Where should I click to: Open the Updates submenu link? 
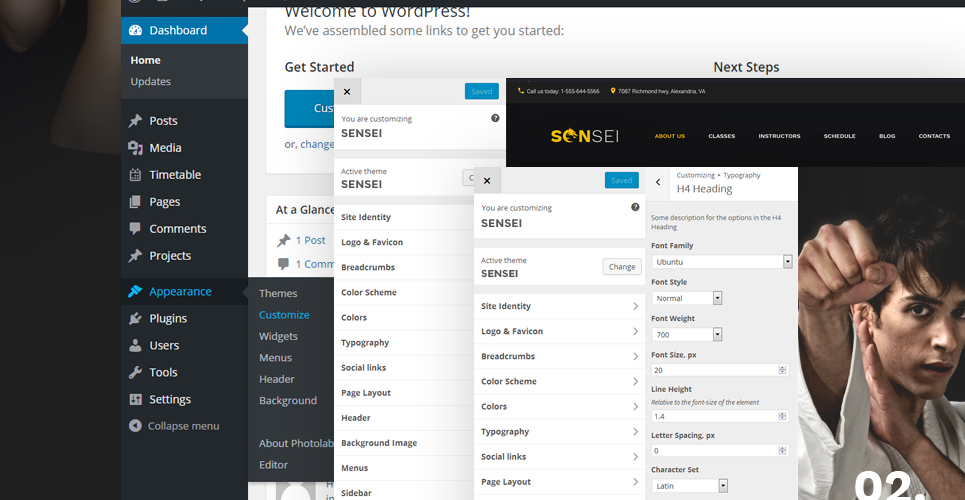tap(150, 81)
